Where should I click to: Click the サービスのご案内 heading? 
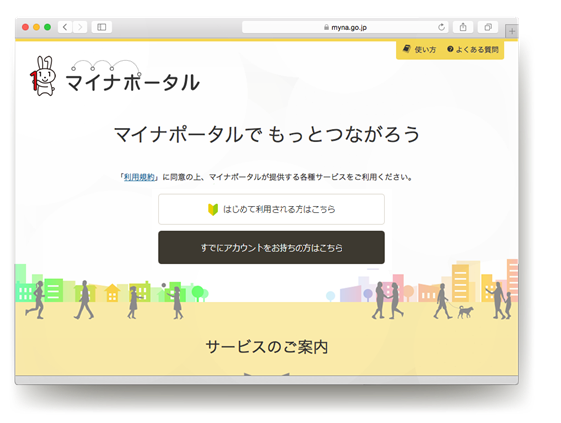click(267, 346)
